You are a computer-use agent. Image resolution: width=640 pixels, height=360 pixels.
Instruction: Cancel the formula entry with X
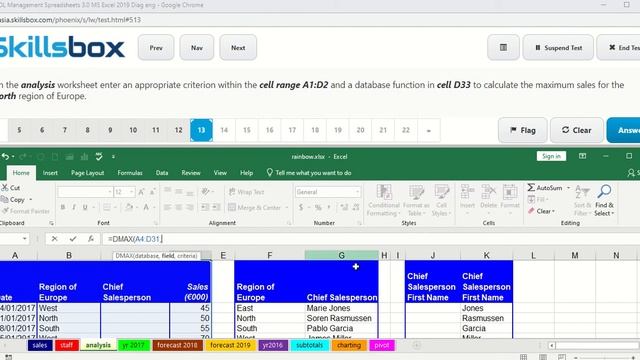coord(54,239)
